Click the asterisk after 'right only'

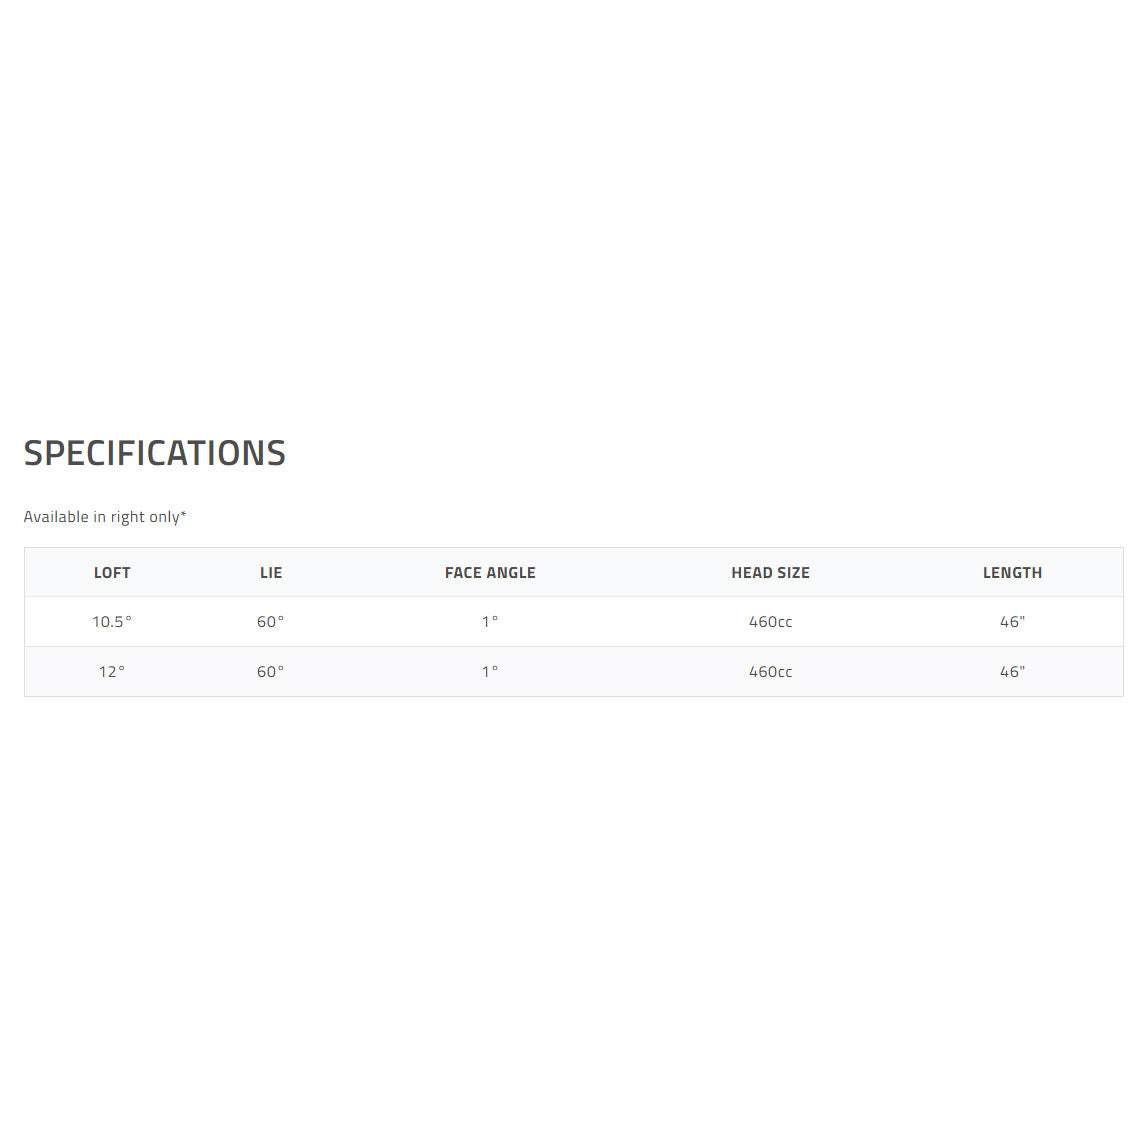point(184,515)
